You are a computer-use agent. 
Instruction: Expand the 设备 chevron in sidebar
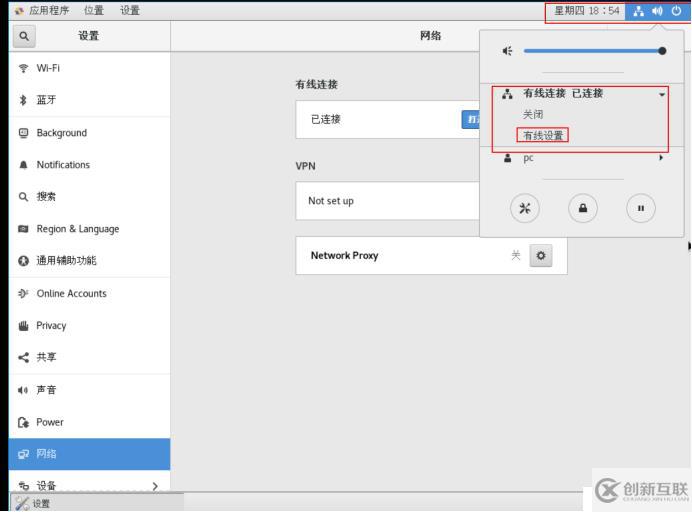tap(155, 486)
